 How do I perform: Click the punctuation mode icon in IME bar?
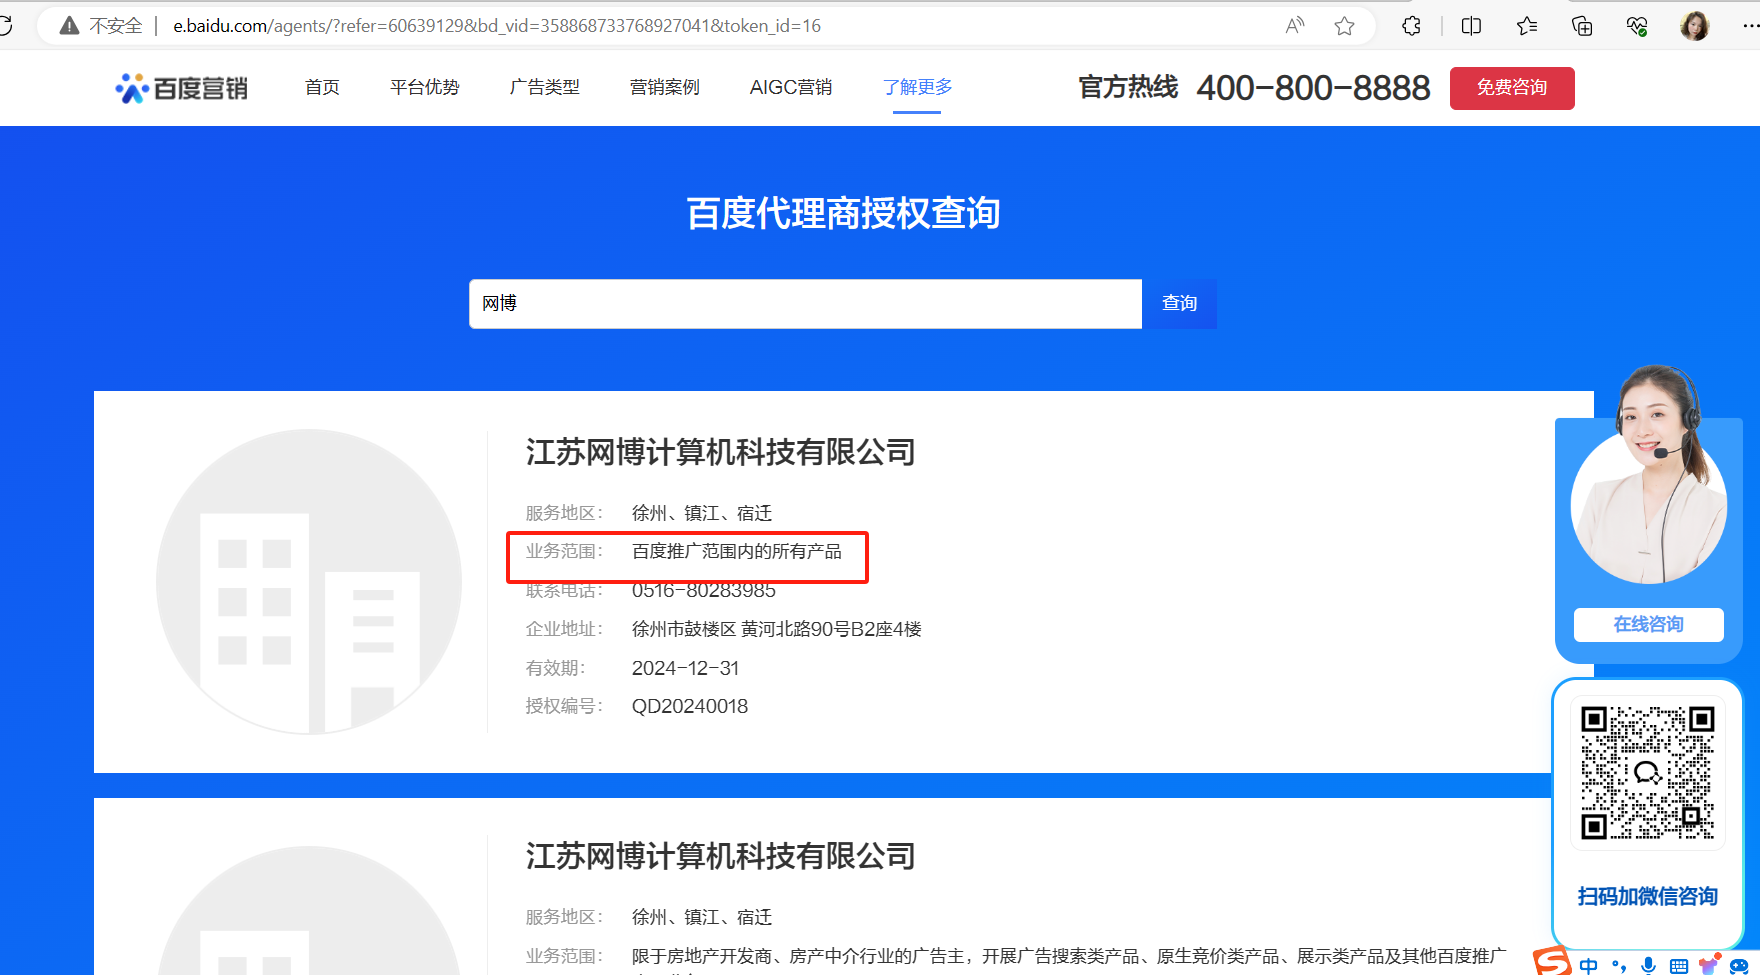[x=1619, y=966]
